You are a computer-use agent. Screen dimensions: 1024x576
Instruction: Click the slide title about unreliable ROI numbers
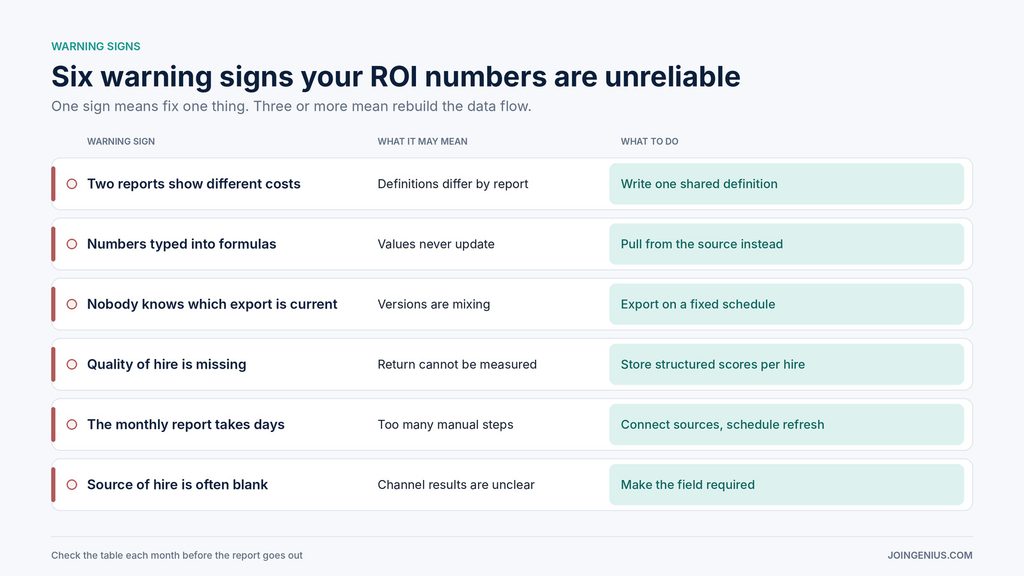click(x=396, y=76)
